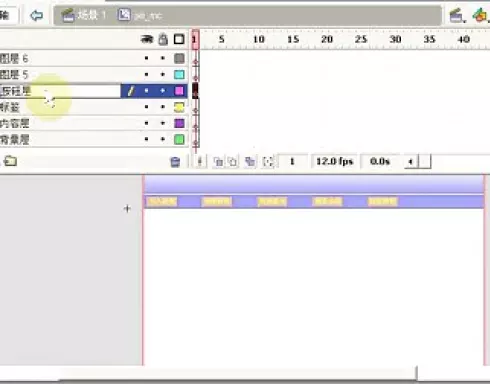Click frame 20 on the timeline ruler

(x=327, y=39)
